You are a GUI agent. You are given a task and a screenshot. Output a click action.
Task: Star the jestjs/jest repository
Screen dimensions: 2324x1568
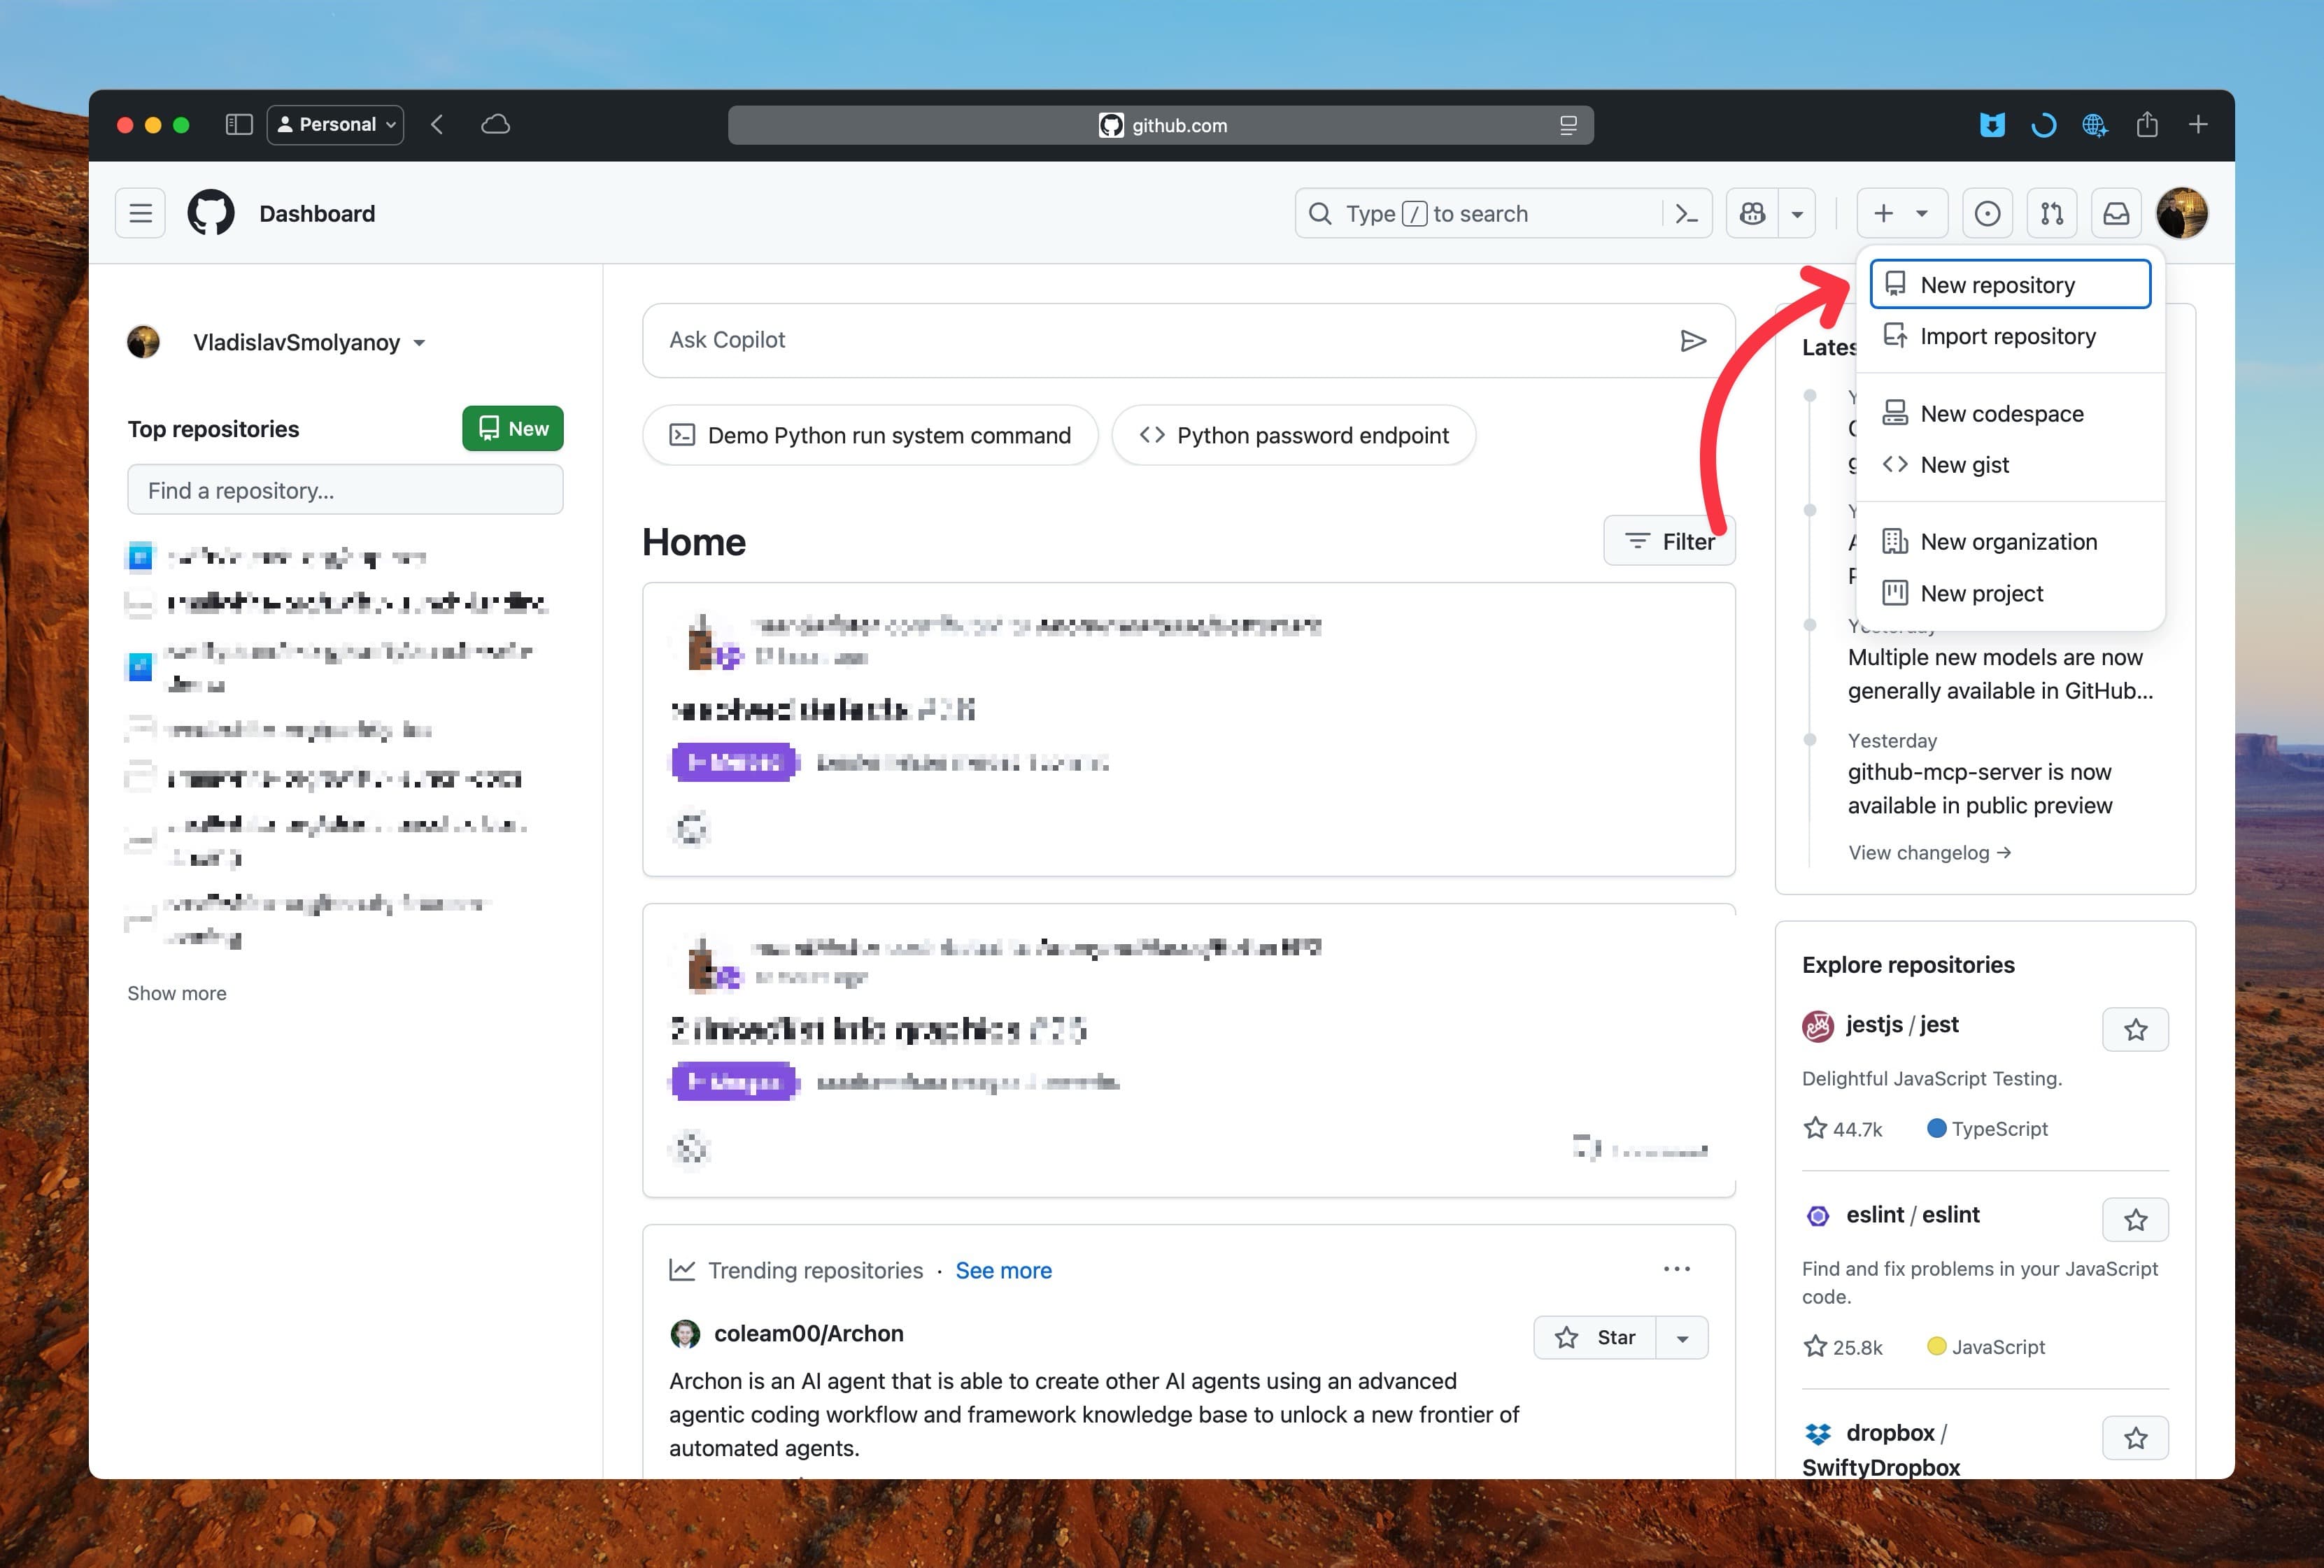pos(2135,1029)
